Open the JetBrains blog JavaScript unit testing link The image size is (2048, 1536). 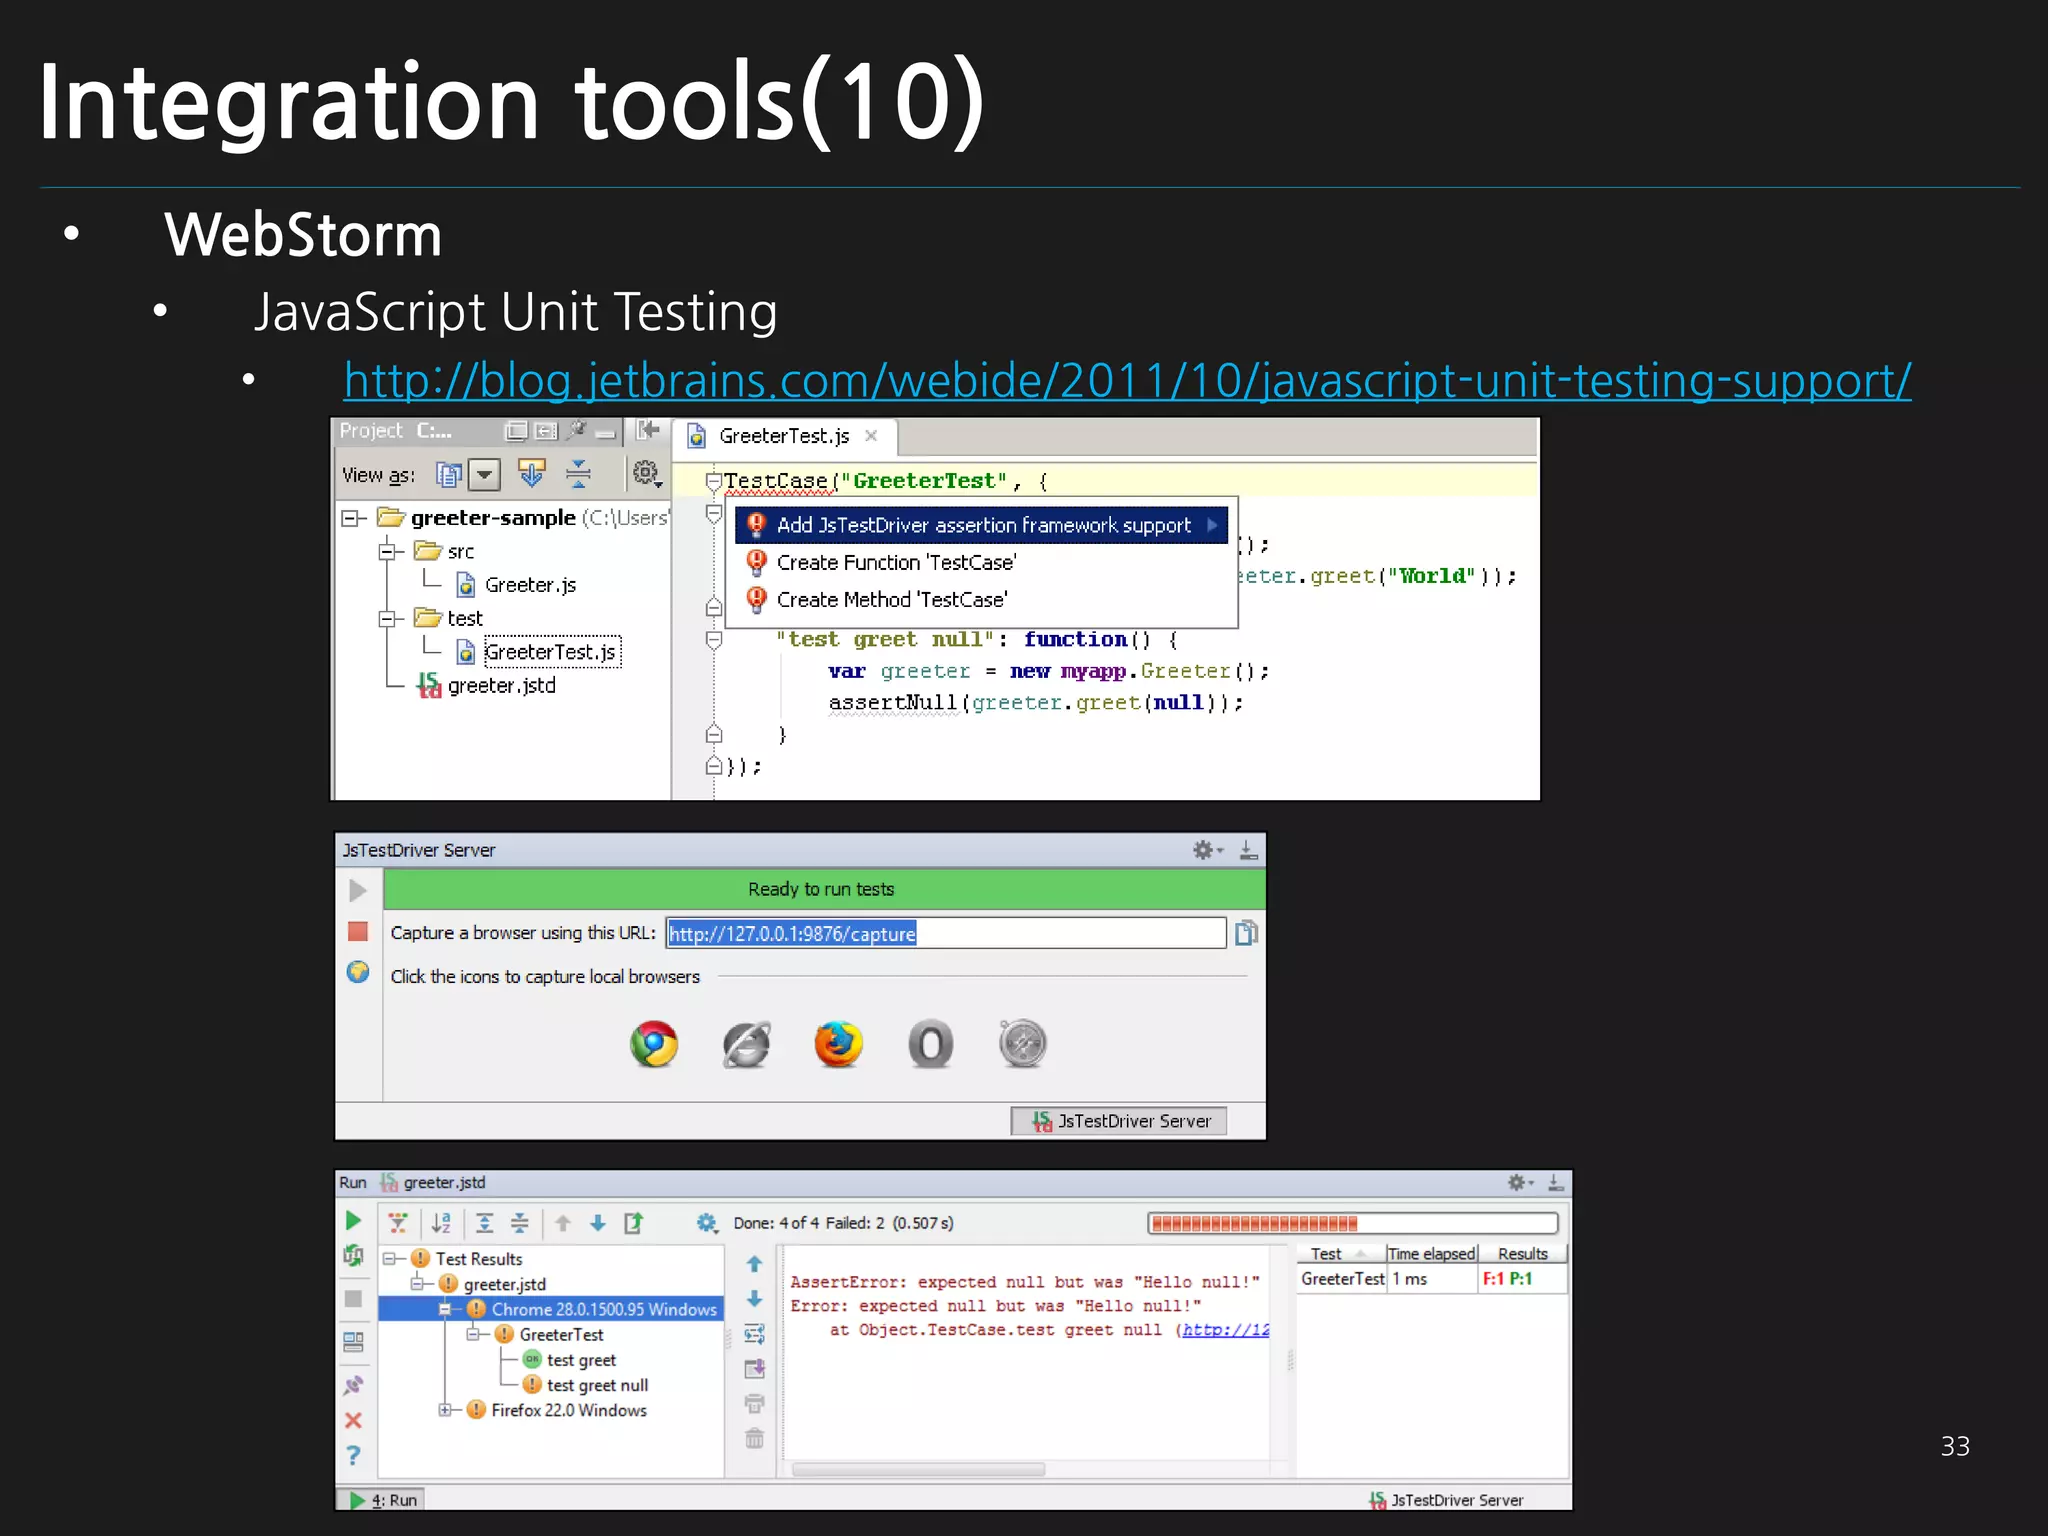tap(1127, 381)
